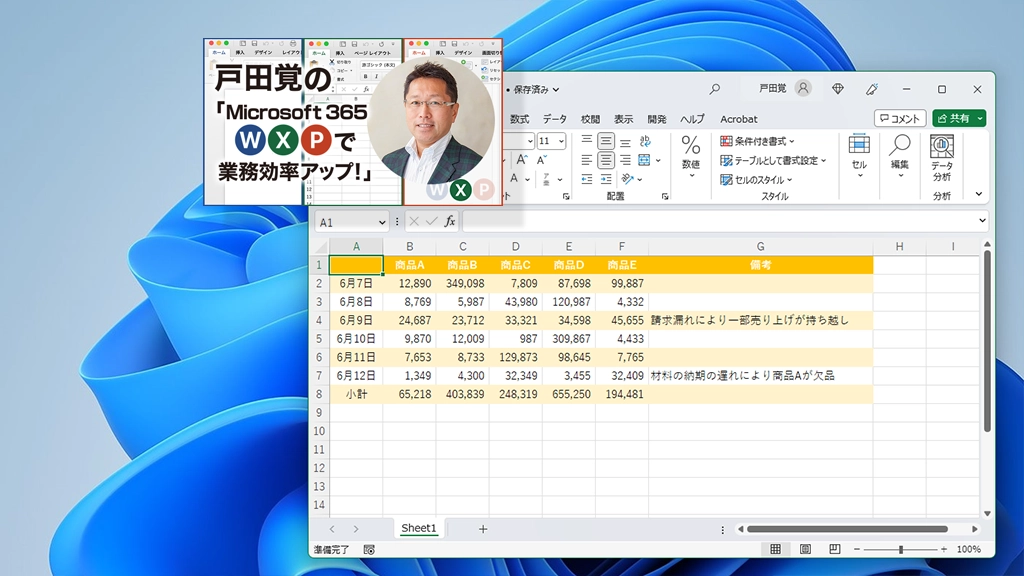Image resolution: width=1024 pixels, height=576 pixels.
Task: Click the increase font size icon
Action: coord(521,159)
